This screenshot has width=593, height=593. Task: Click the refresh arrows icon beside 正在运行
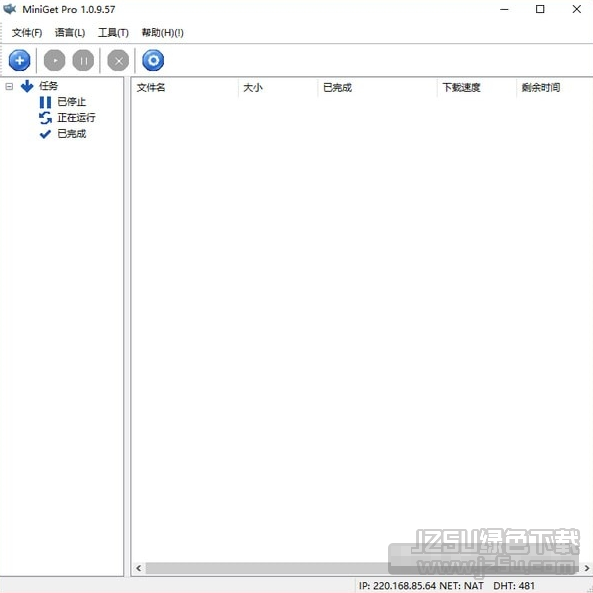tap(45, 118)
